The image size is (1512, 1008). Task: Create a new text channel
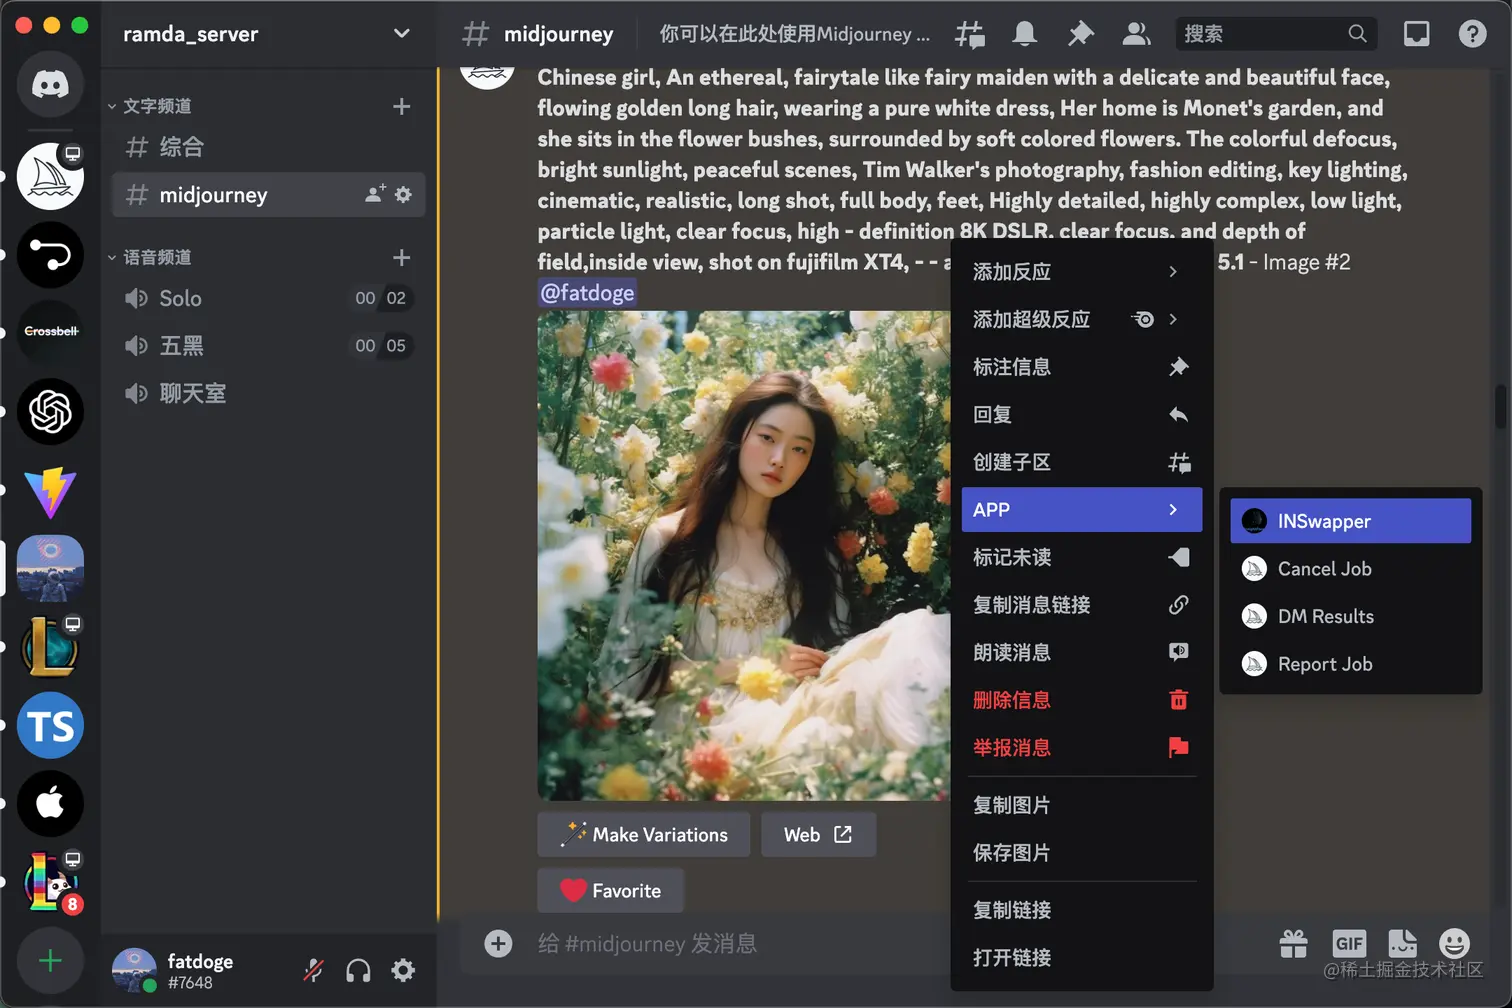coord(402,106)
